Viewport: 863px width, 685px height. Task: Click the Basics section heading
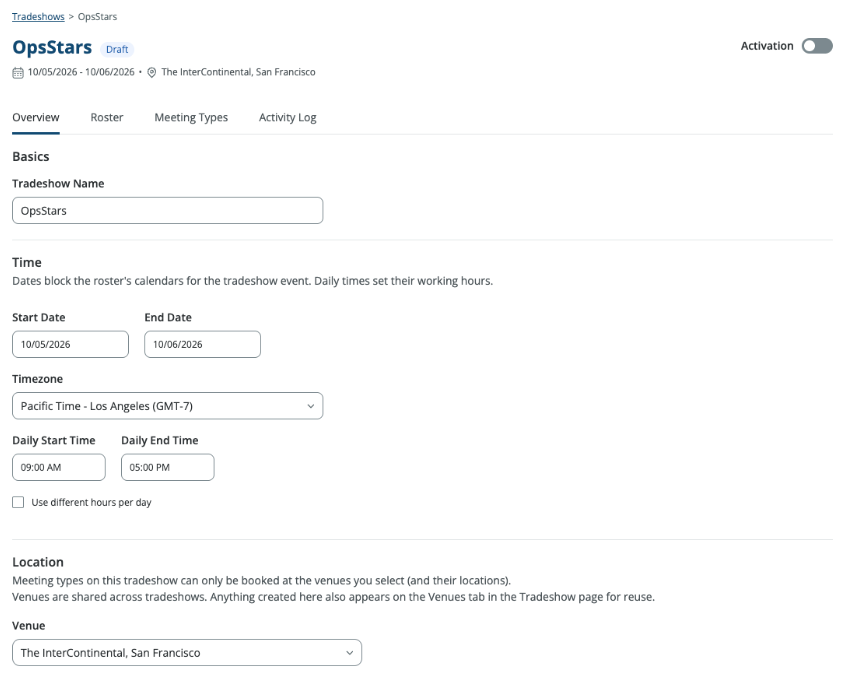31,157
